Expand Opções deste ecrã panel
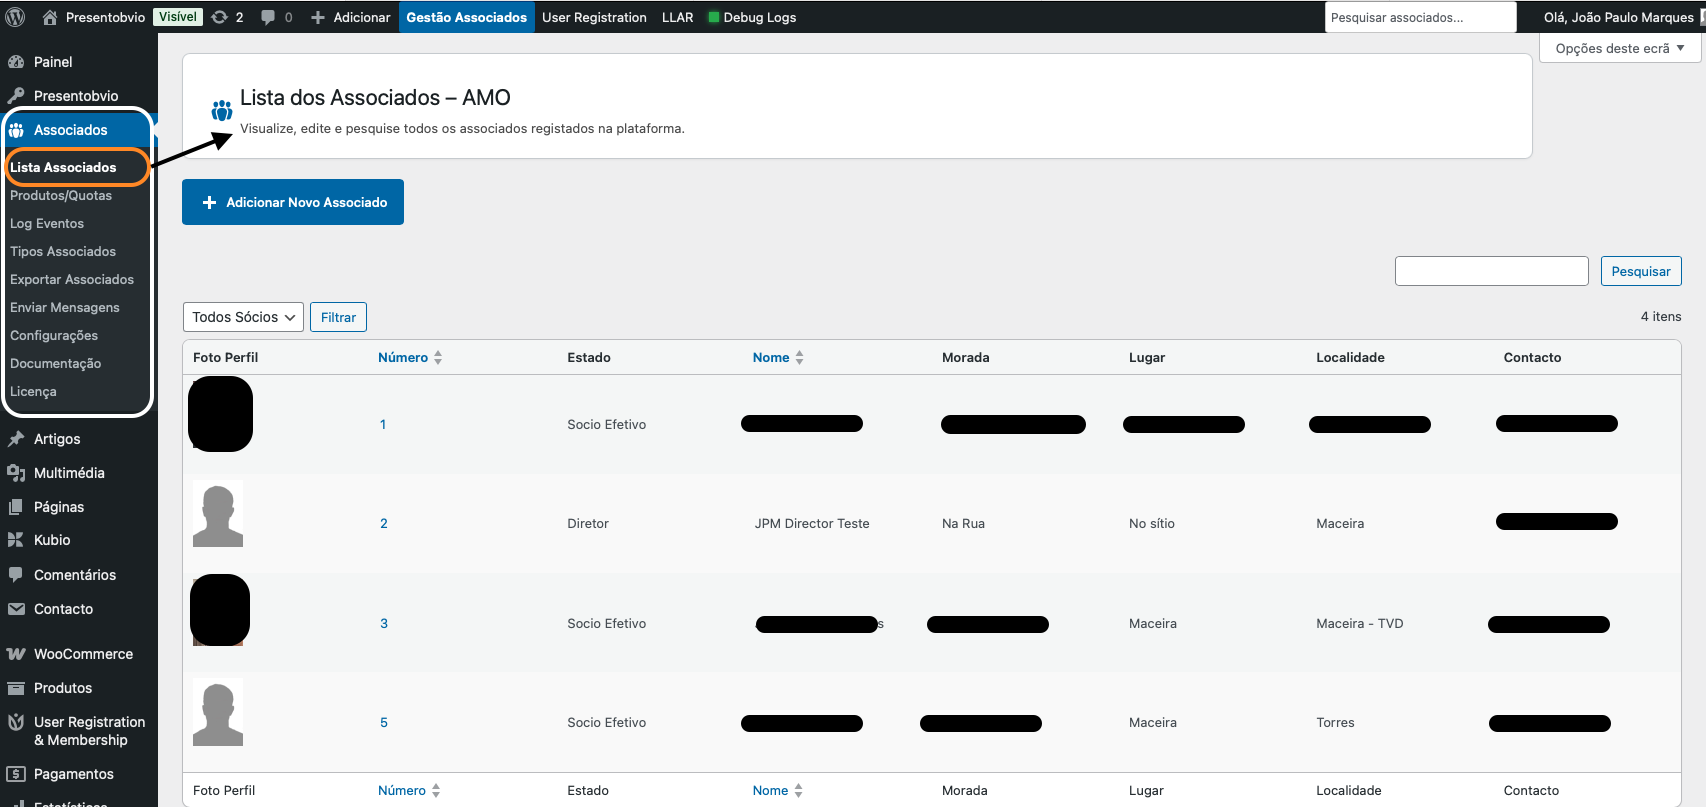The height and width of the screenshot is (807, 1706). (1620, 48)
